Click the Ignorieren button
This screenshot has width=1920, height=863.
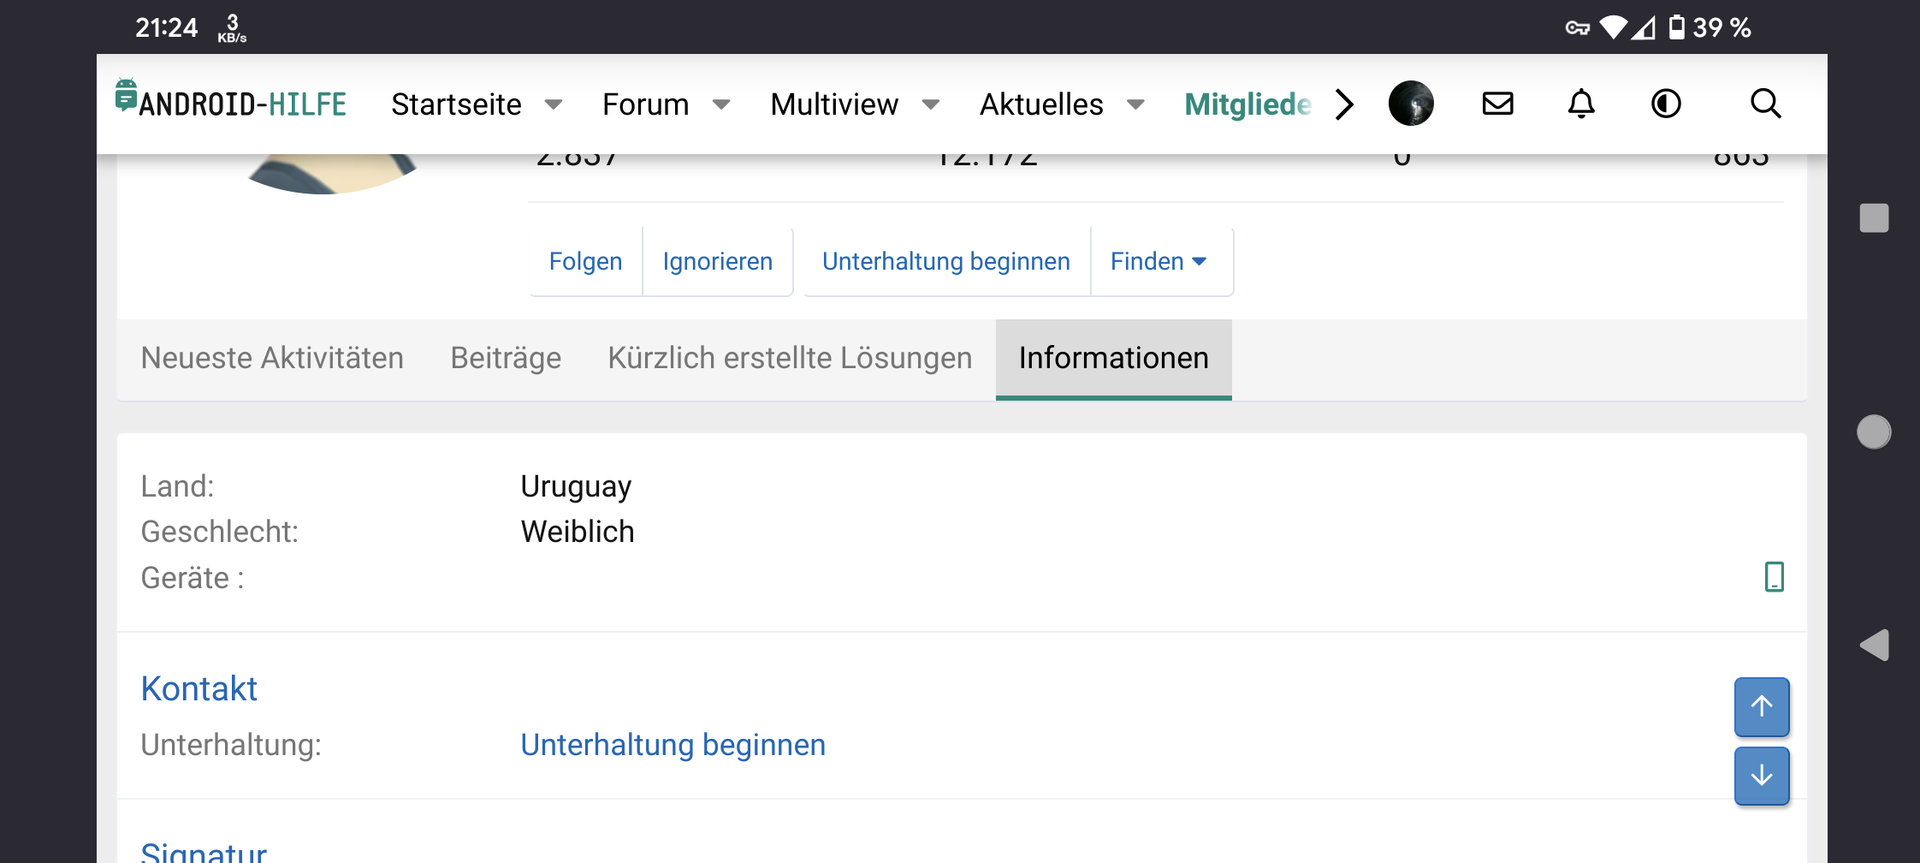[717, 261]
